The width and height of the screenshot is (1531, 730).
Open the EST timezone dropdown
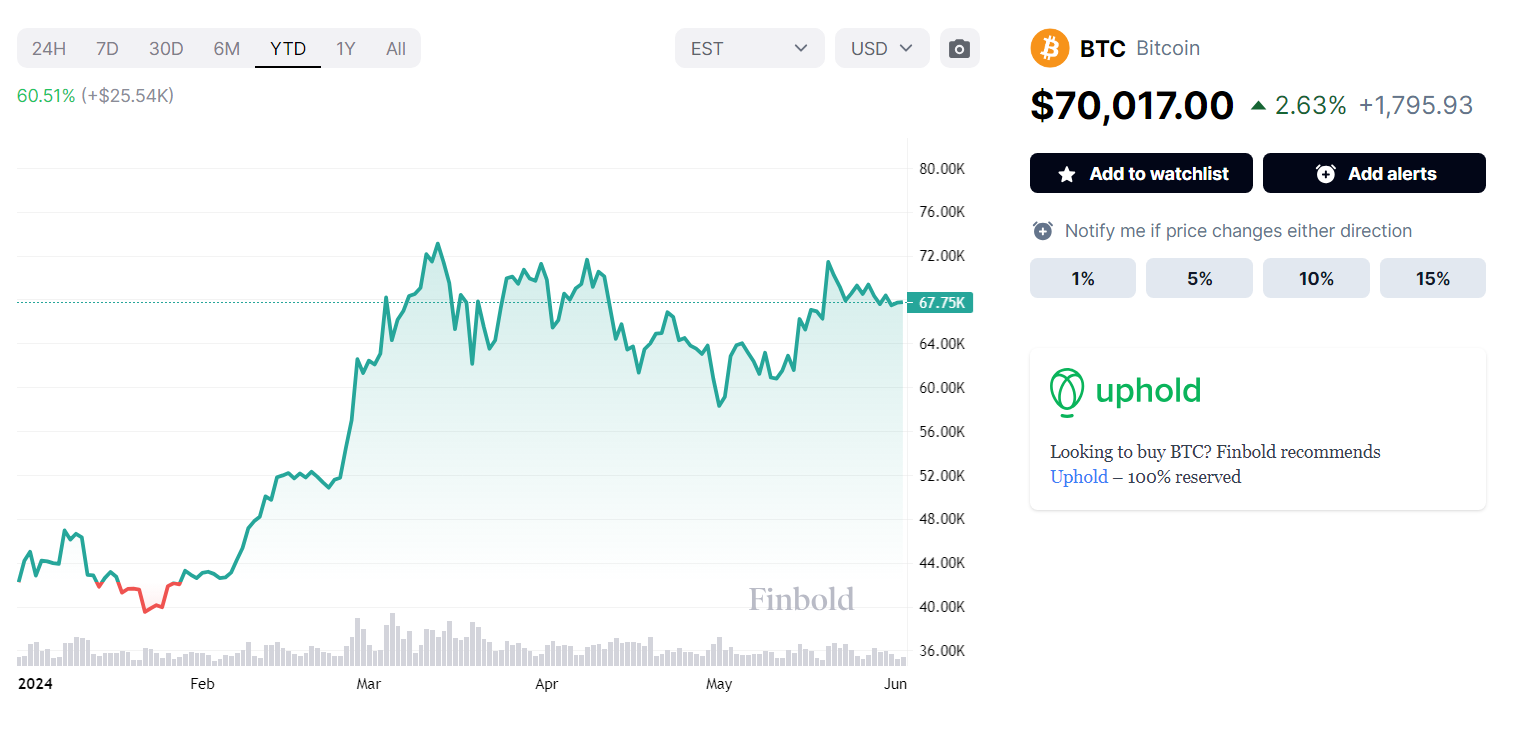[749, 48]
